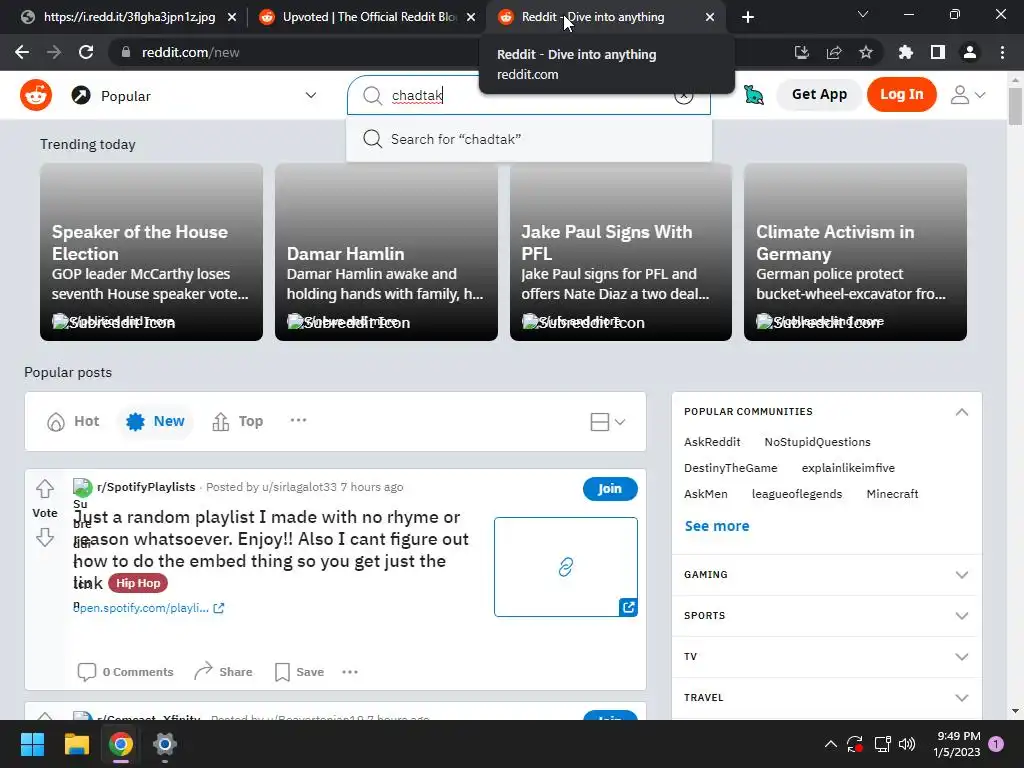The height and width of the screenshot is (768, 1024).
Task: Click the search box containing chadtak
Action: coord(528,95)
